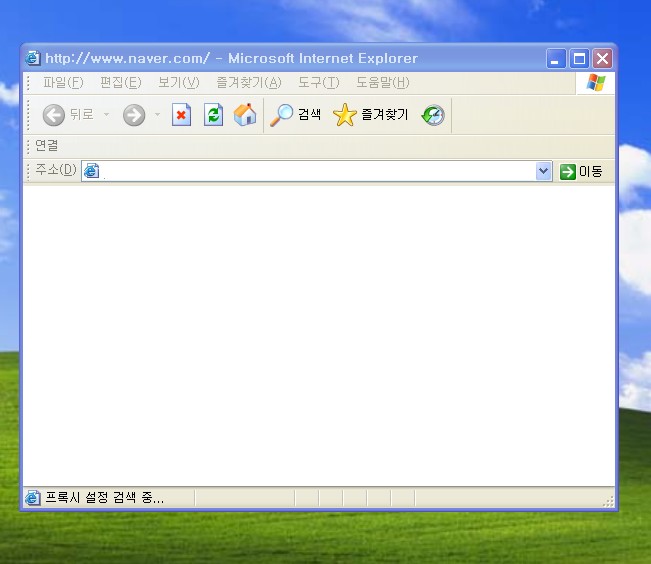Stop loading with the red X icon
Viewport: 651px width, 564px height.
tap(181, 115)
